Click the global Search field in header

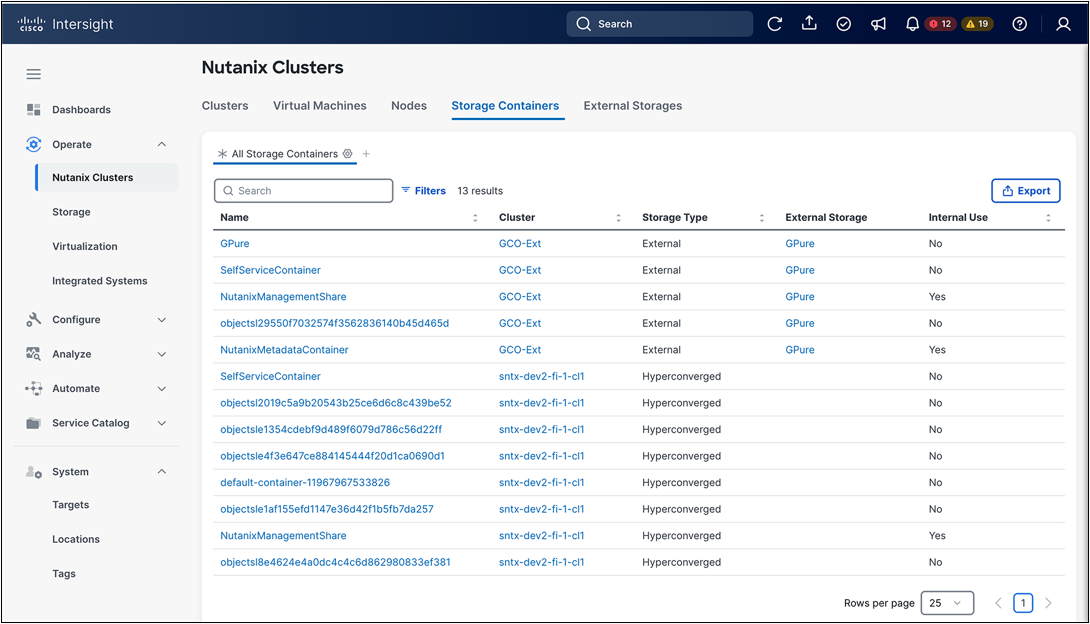click(x=660, y=24)
